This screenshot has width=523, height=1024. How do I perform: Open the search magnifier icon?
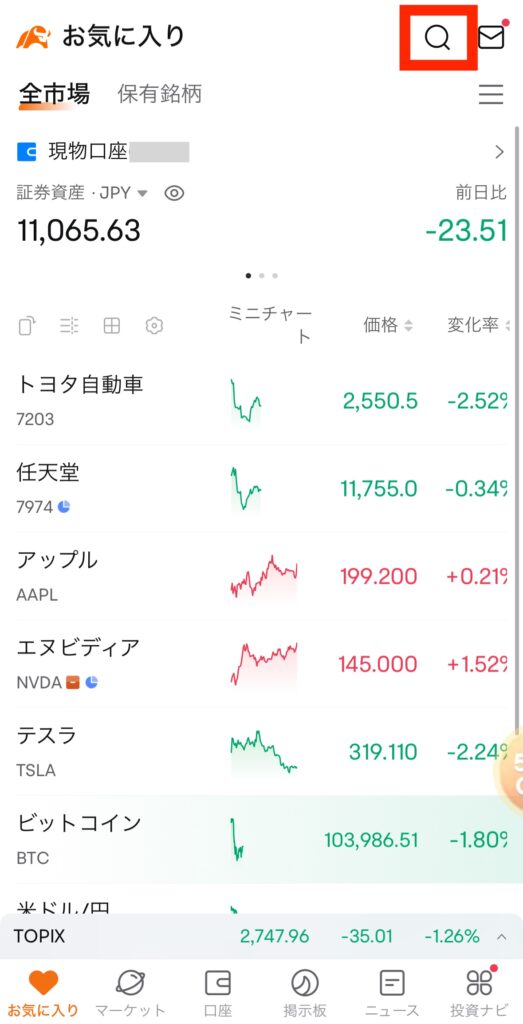point(437,37)
